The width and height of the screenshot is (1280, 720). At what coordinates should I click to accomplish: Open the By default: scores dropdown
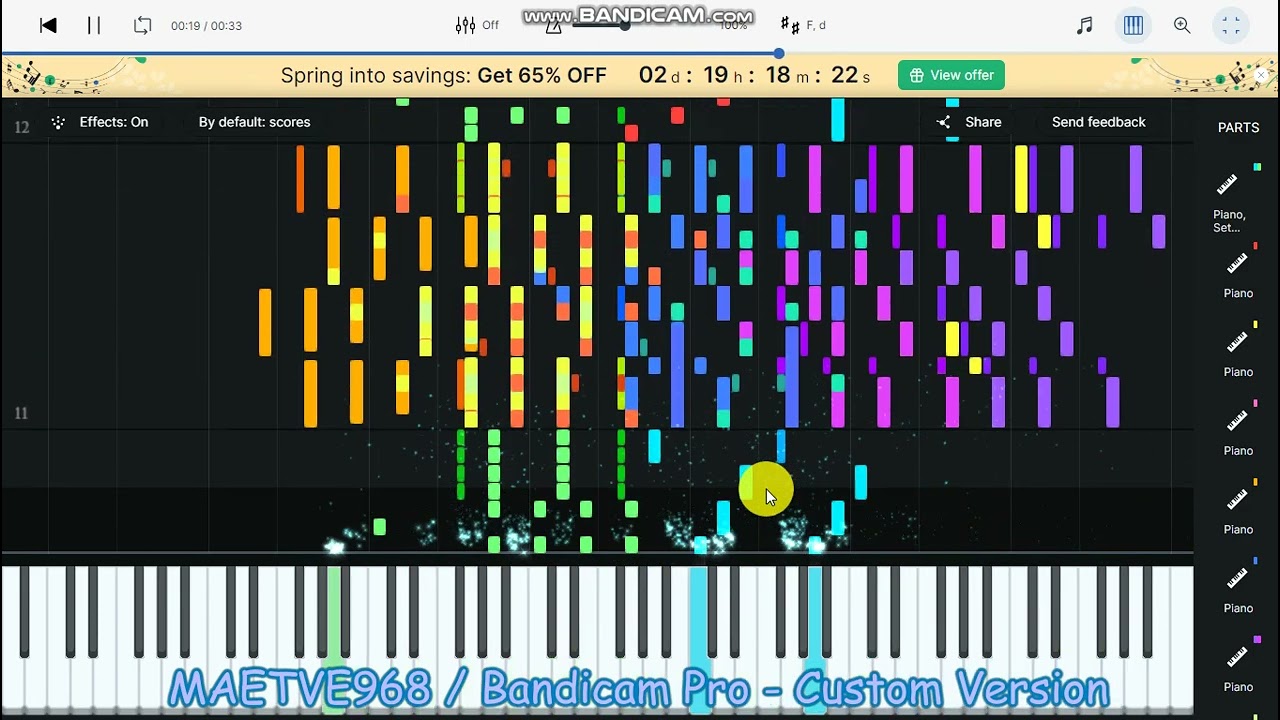254,122
